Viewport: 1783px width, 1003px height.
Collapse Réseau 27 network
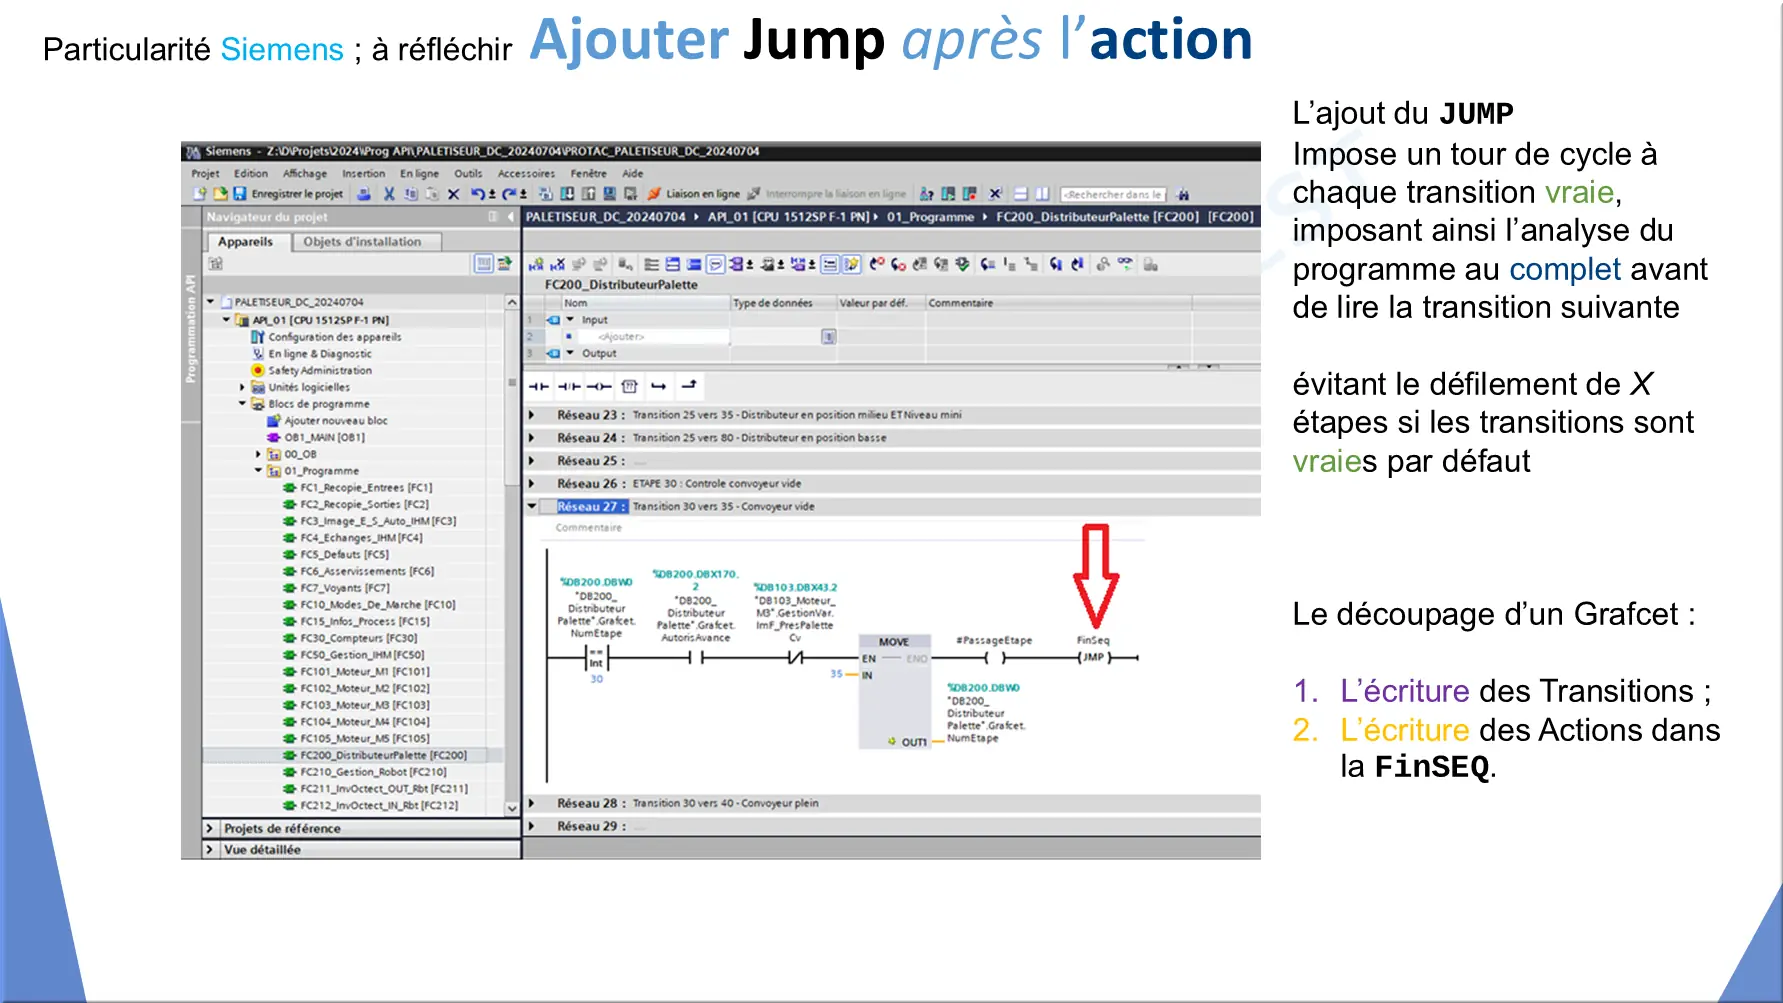[532, 506]
